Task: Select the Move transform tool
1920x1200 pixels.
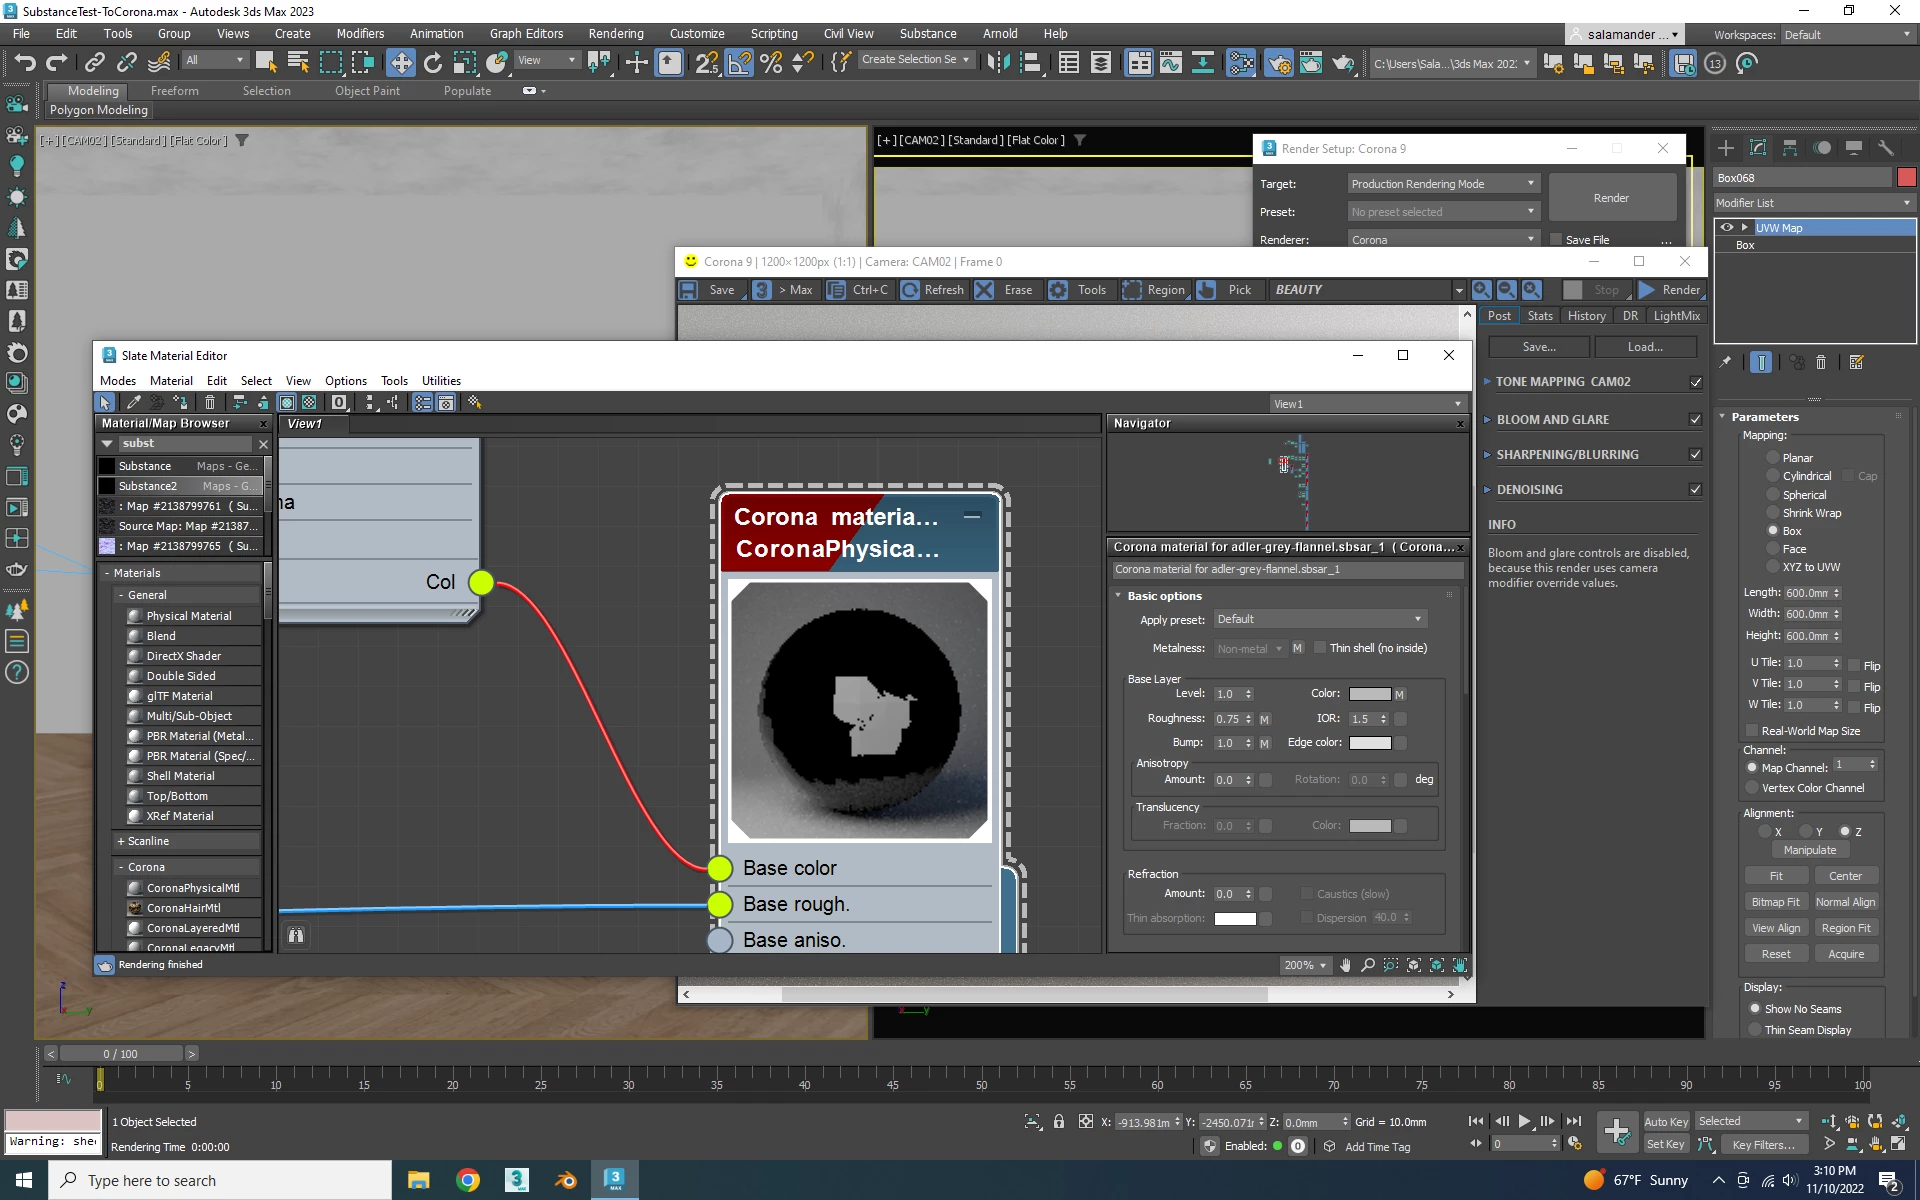Action: tap(400, 63)
